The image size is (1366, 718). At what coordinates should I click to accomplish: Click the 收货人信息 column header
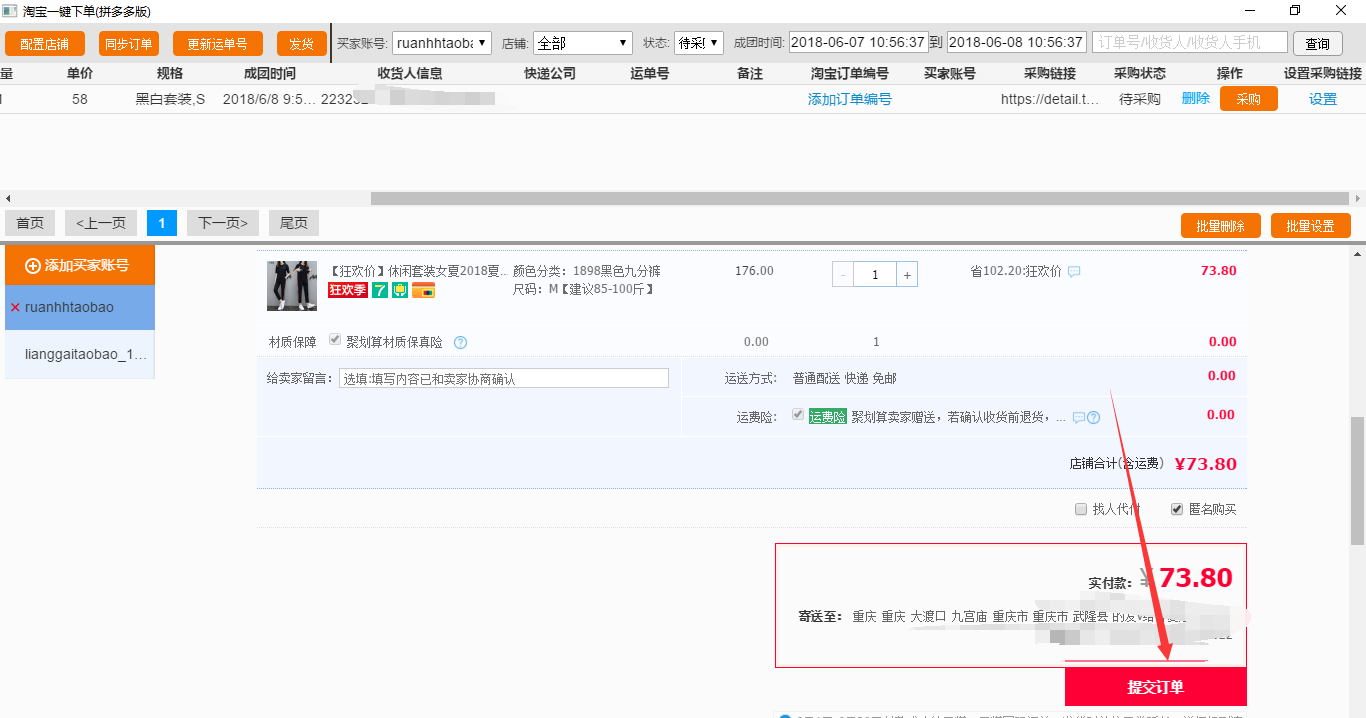[x=410, y=73]
